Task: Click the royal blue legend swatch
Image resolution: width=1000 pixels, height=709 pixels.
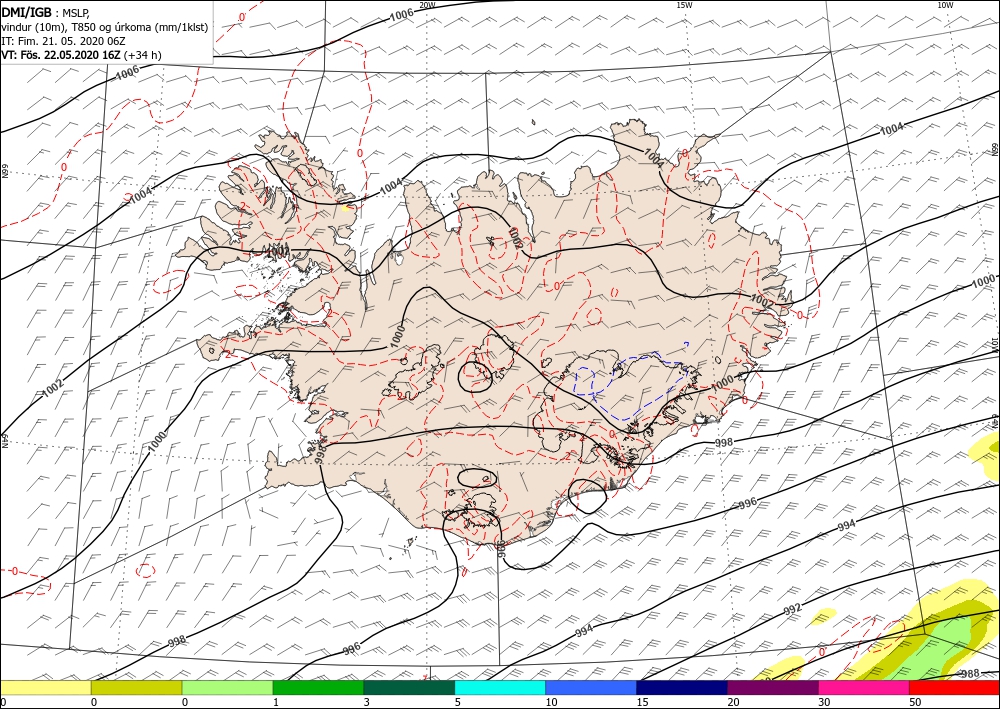Action: pyautogui.click(x=591, y=687)
